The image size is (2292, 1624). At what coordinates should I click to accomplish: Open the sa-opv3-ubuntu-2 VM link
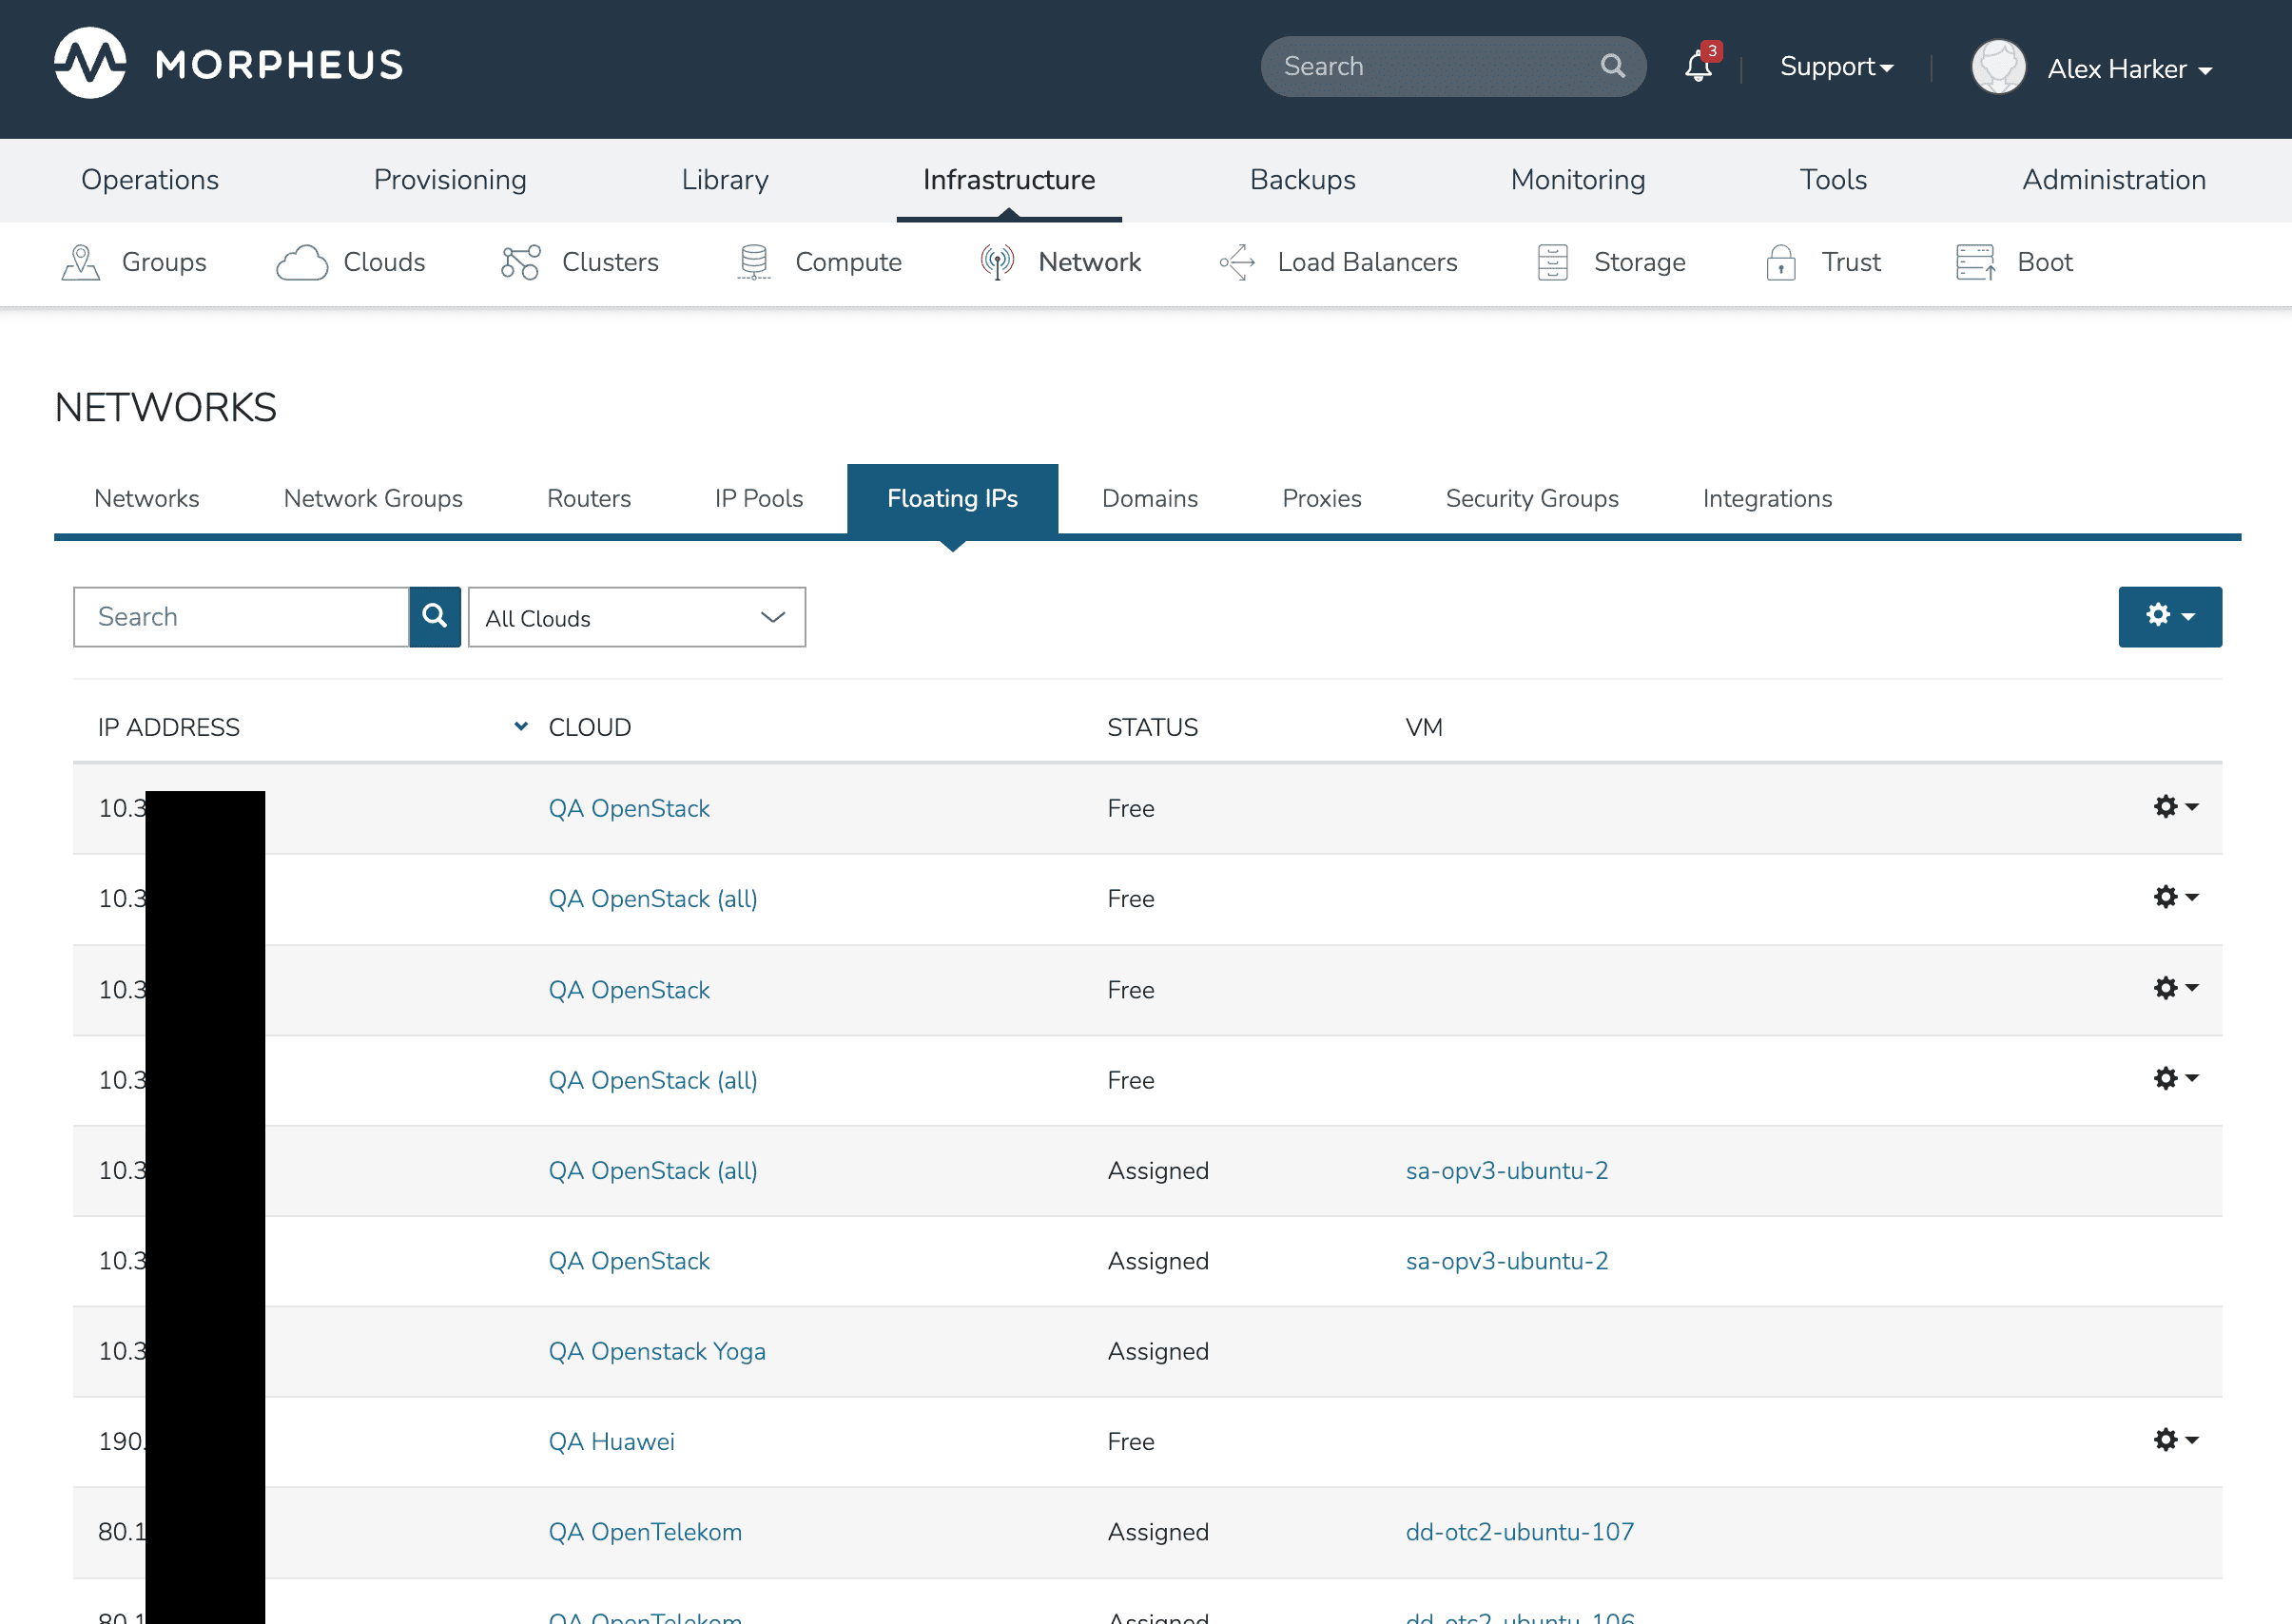point(1506,1170)
